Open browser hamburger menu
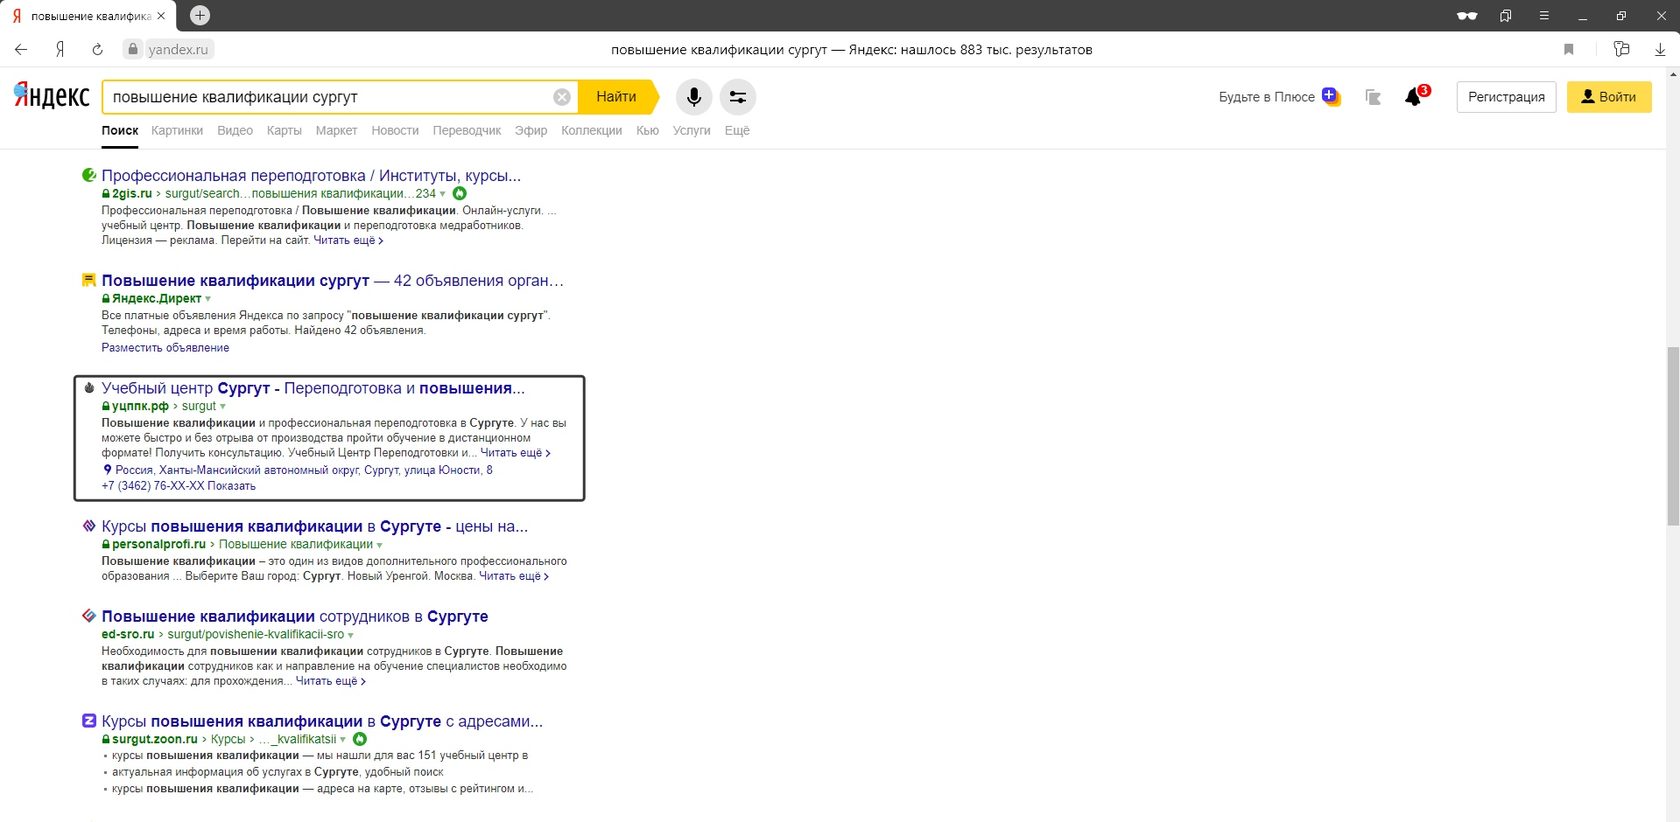The width and height of the screenshot is (1680, 822). pyautogui.click(x=1544, y=16)
